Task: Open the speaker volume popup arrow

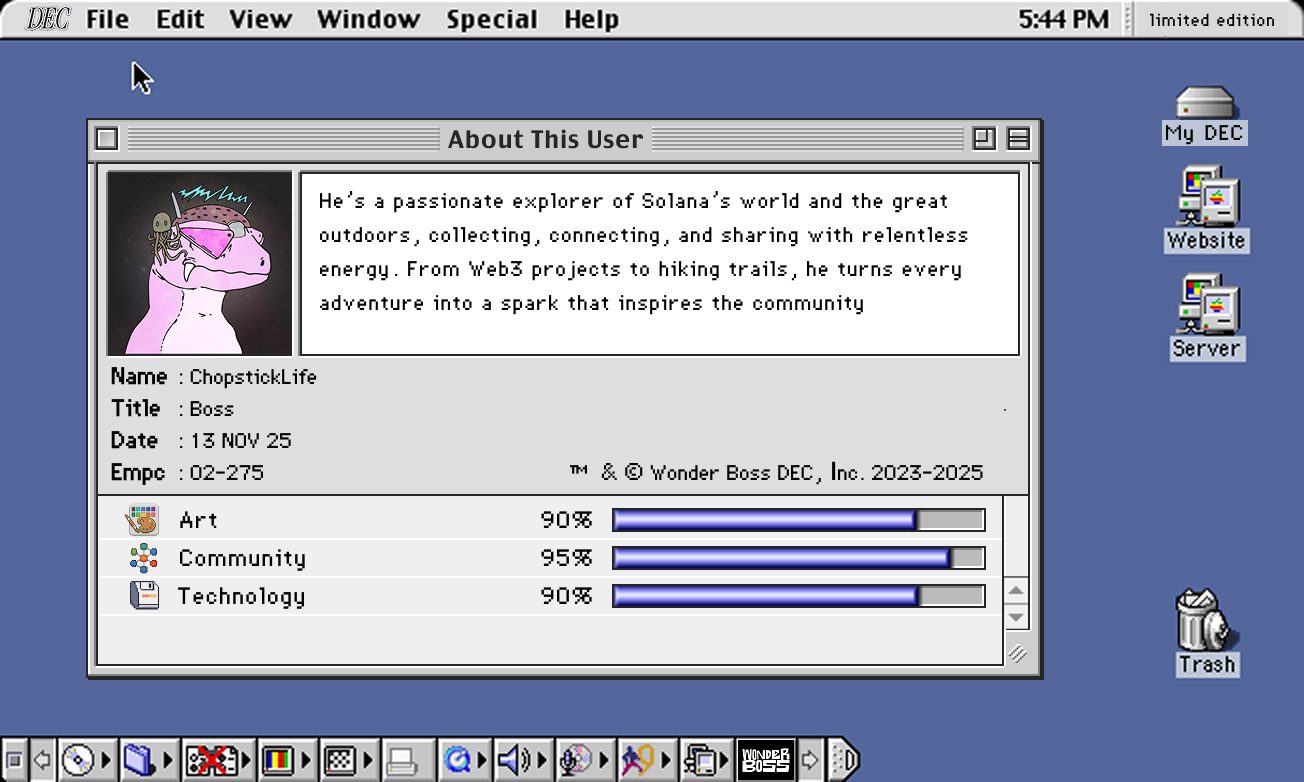Action: click(x=542, y=761)
